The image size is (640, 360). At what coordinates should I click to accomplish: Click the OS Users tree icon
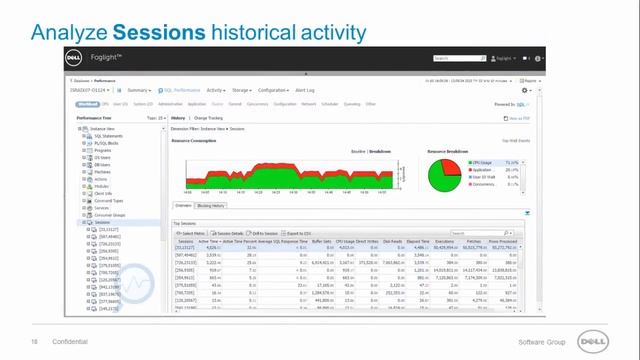click(89, 158)
